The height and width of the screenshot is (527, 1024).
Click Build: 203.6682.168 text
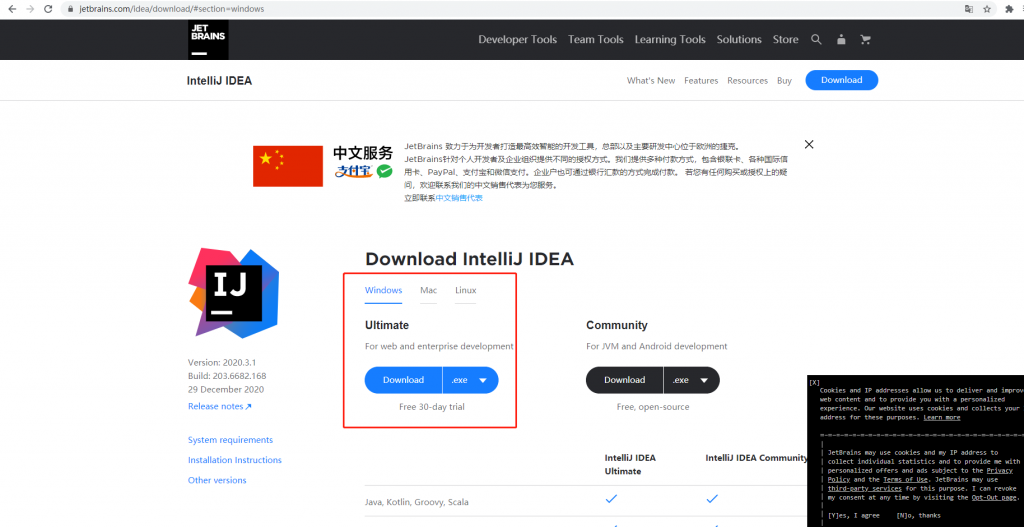click(227, 376)
